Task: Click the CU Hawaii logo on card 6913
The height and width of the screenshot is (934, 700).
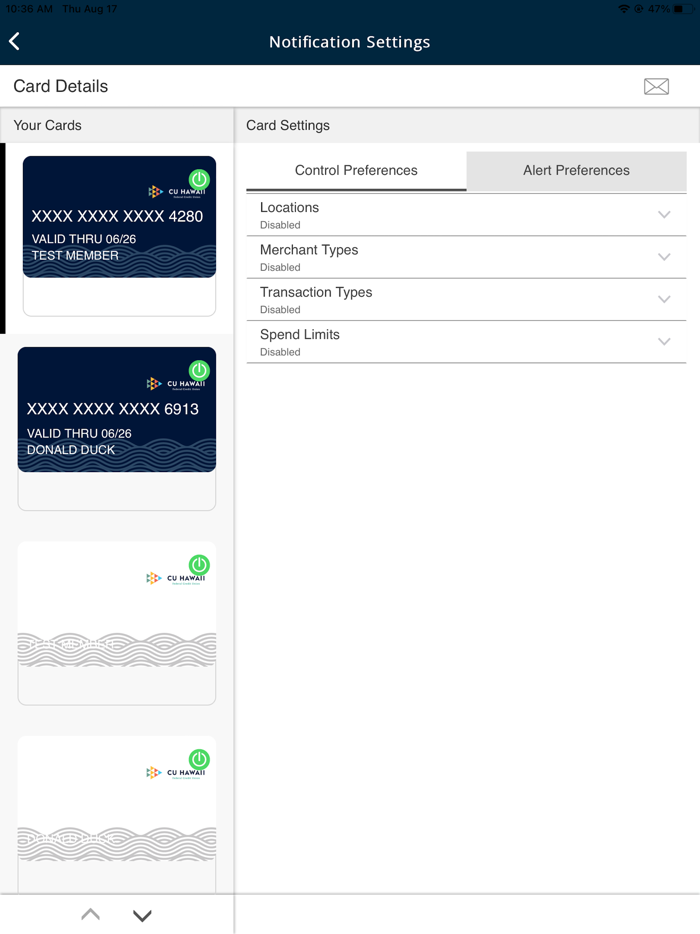Action: [176, 384]
